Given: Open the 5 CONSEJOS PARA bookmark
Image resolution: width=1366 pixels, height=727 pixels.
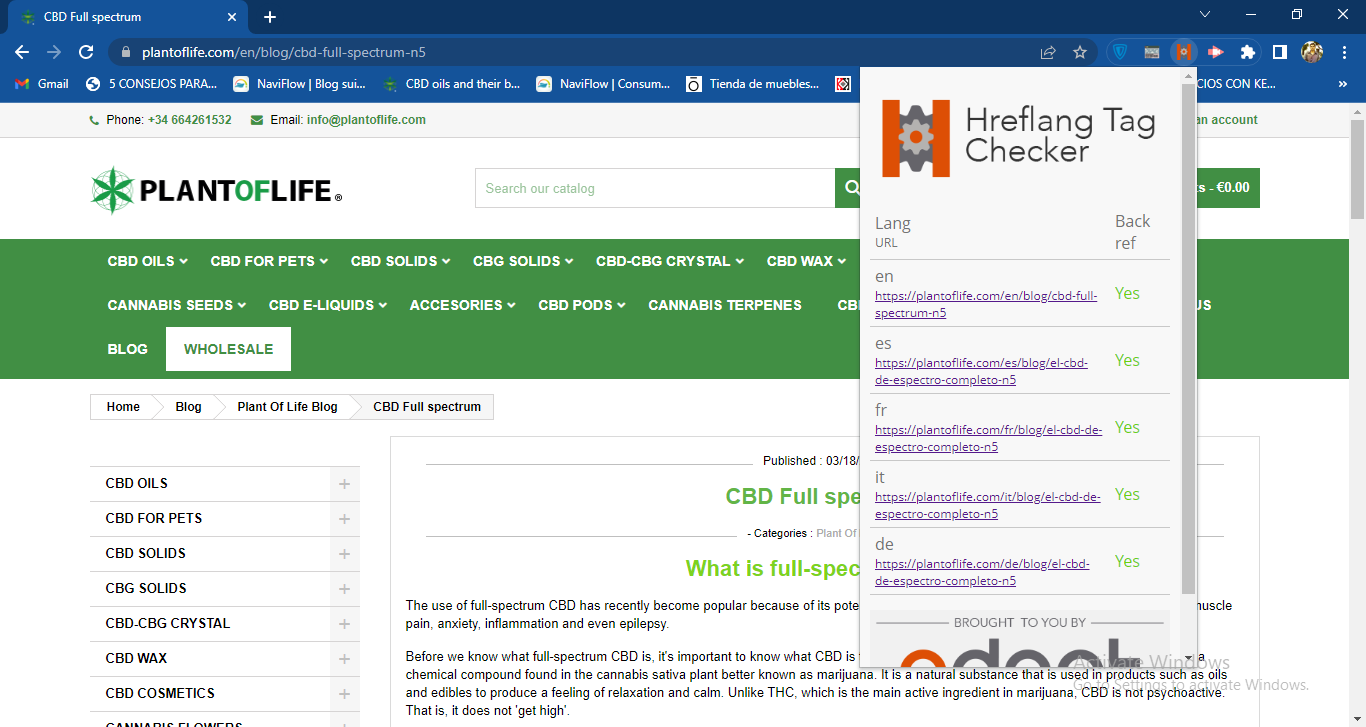Looking at the screenshot, I should 152,84.
